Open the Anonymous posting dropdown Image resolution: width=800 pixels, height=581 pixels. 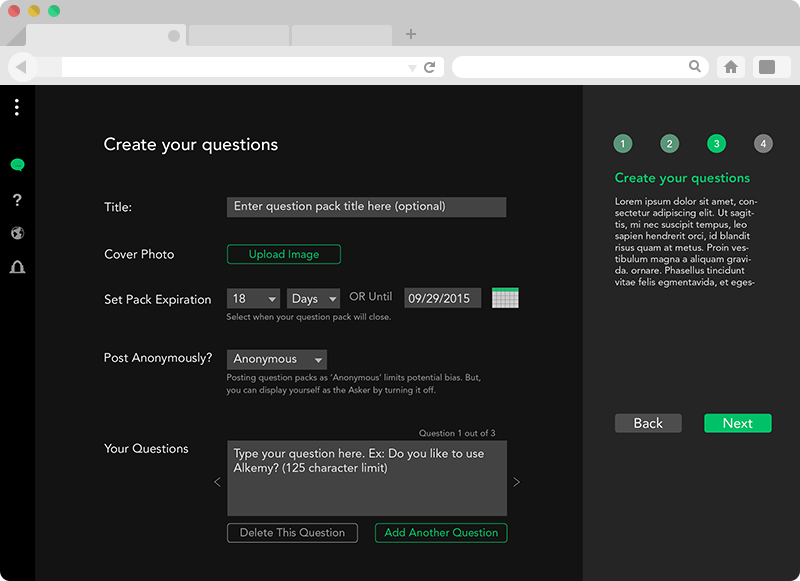point(277,359)
